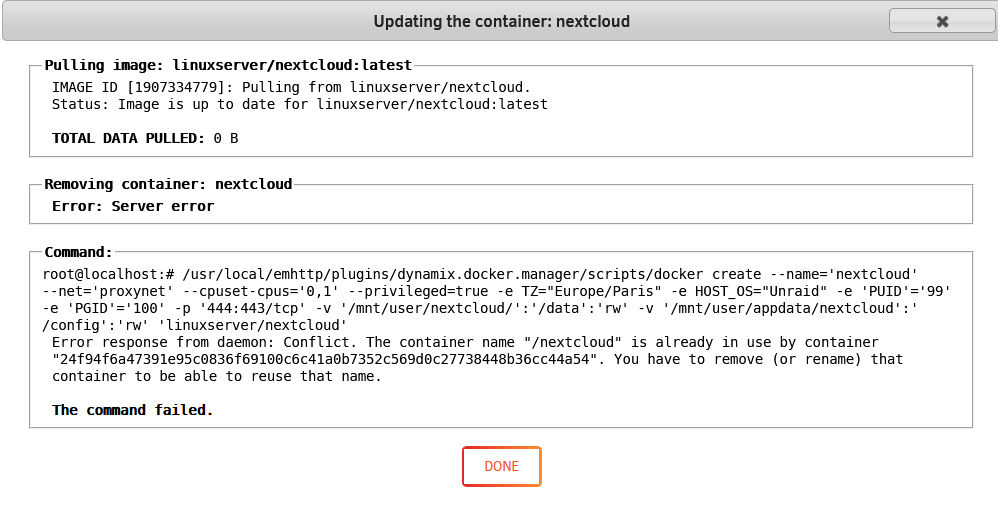
Task: Click the line containing --net='proxynet'
Action: click(497, 292)
